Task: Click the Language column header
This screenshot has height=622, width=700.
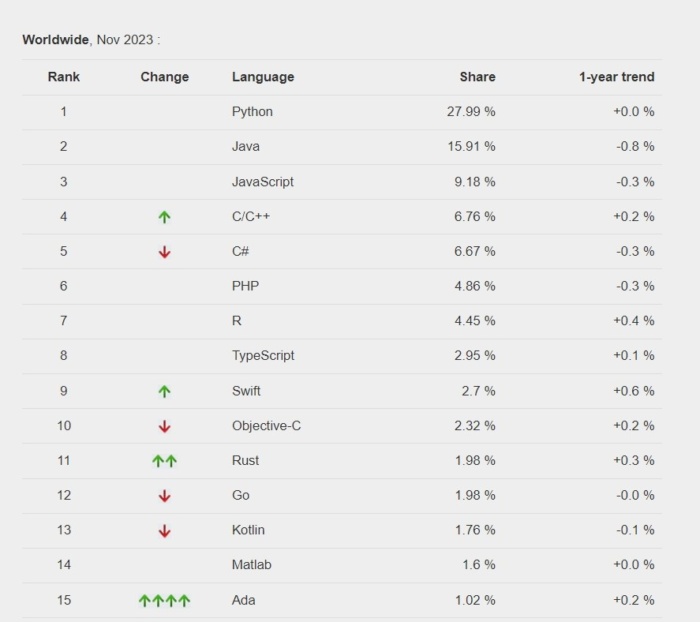Action: pos(263,77)
